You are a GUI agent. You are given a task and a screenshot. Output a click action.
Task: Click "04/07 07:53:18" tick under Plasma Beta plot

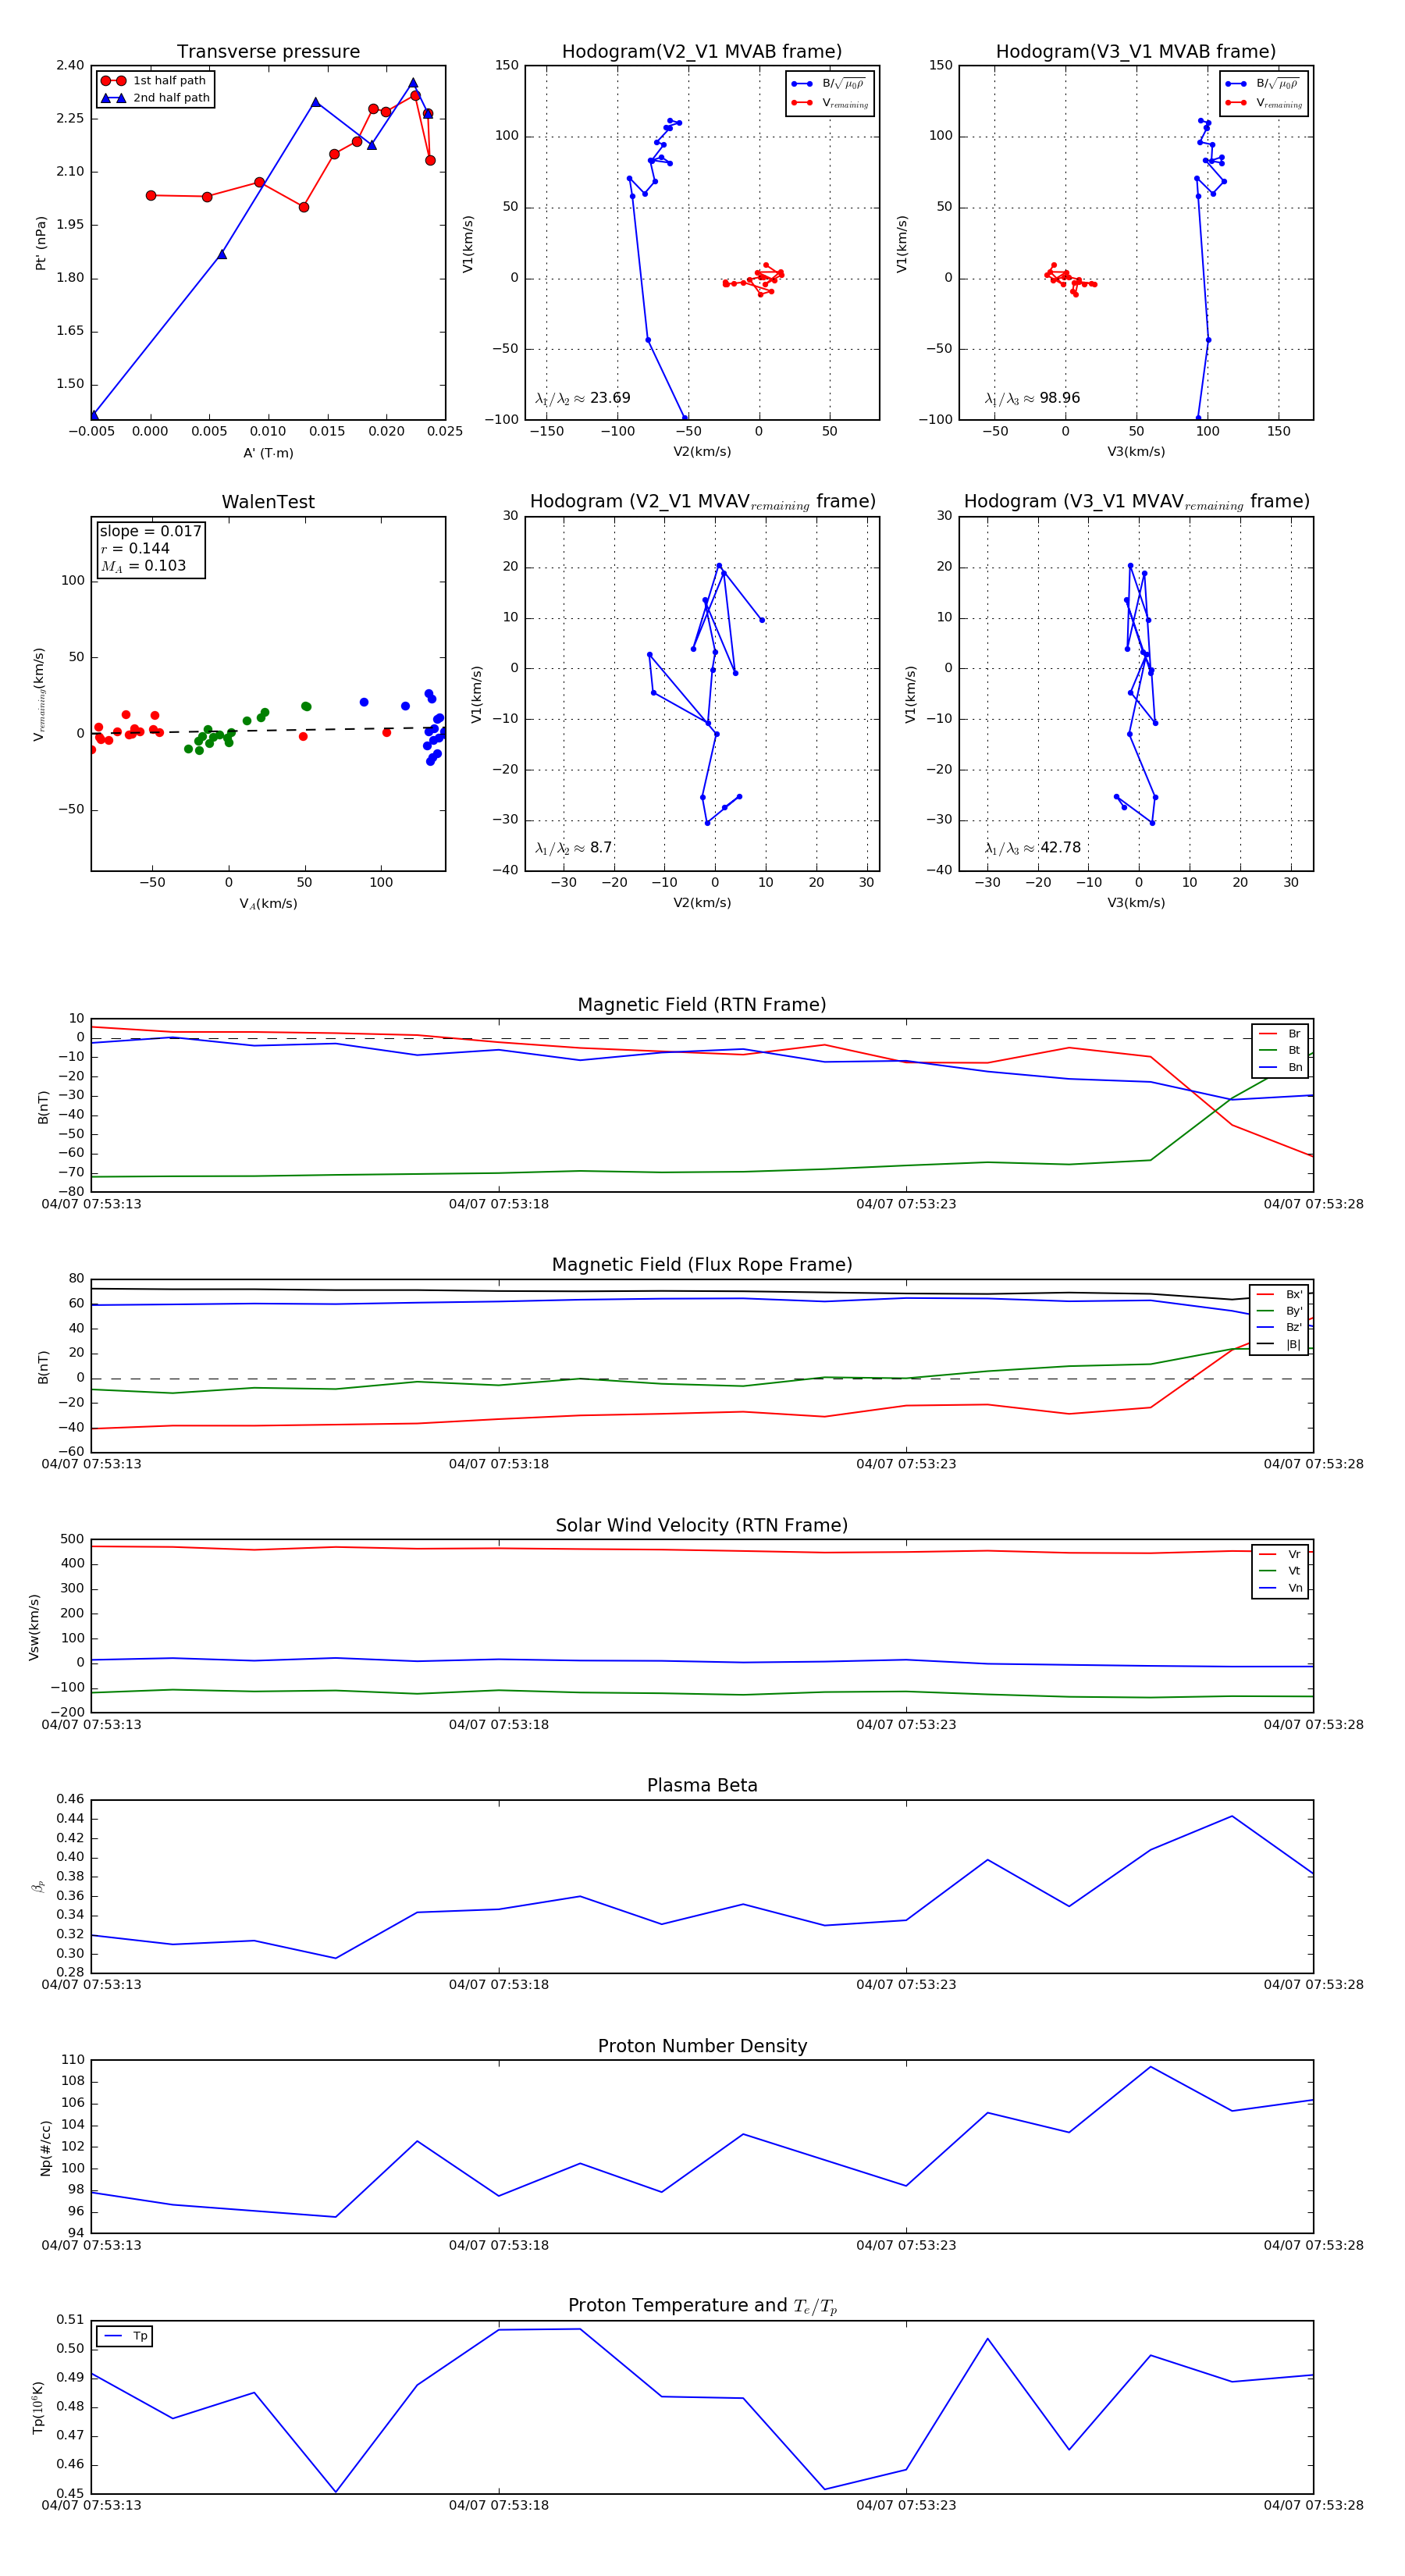499,1985
